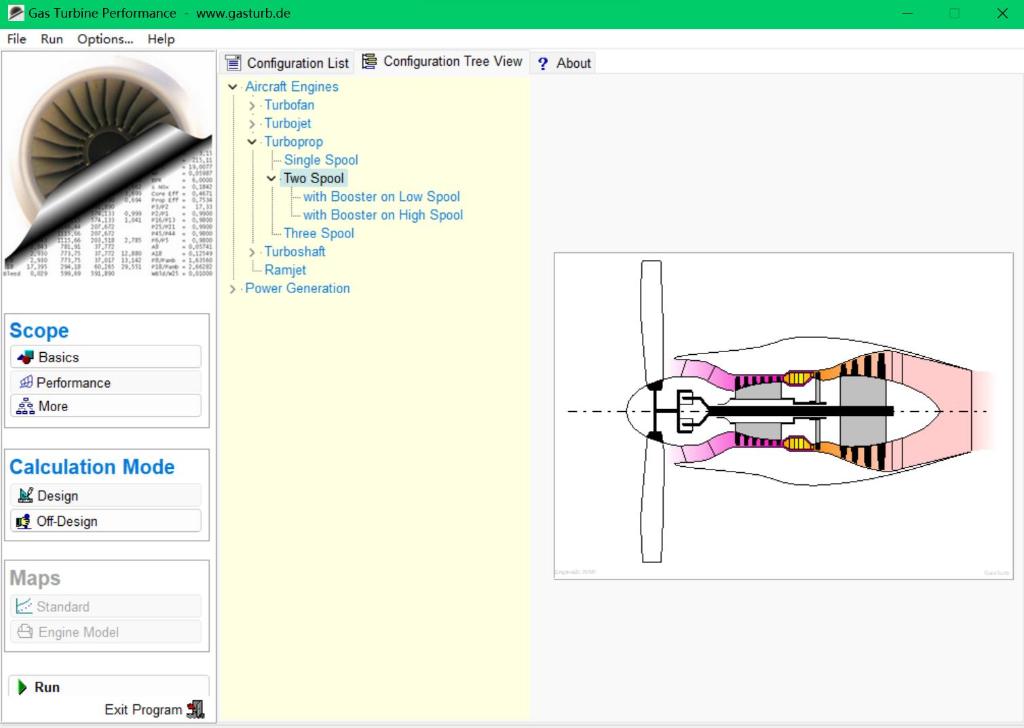
Task: Select with Booster on Low Spool
Action: [384, 196]
